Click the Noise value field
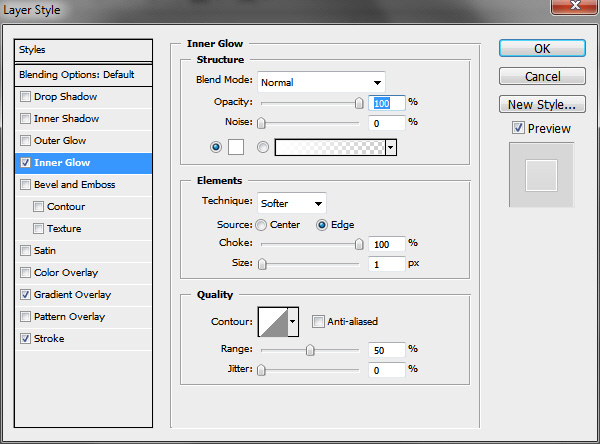The width and height of the screenshot is (600, 444). pyautogui.click(x=386, y=123)
